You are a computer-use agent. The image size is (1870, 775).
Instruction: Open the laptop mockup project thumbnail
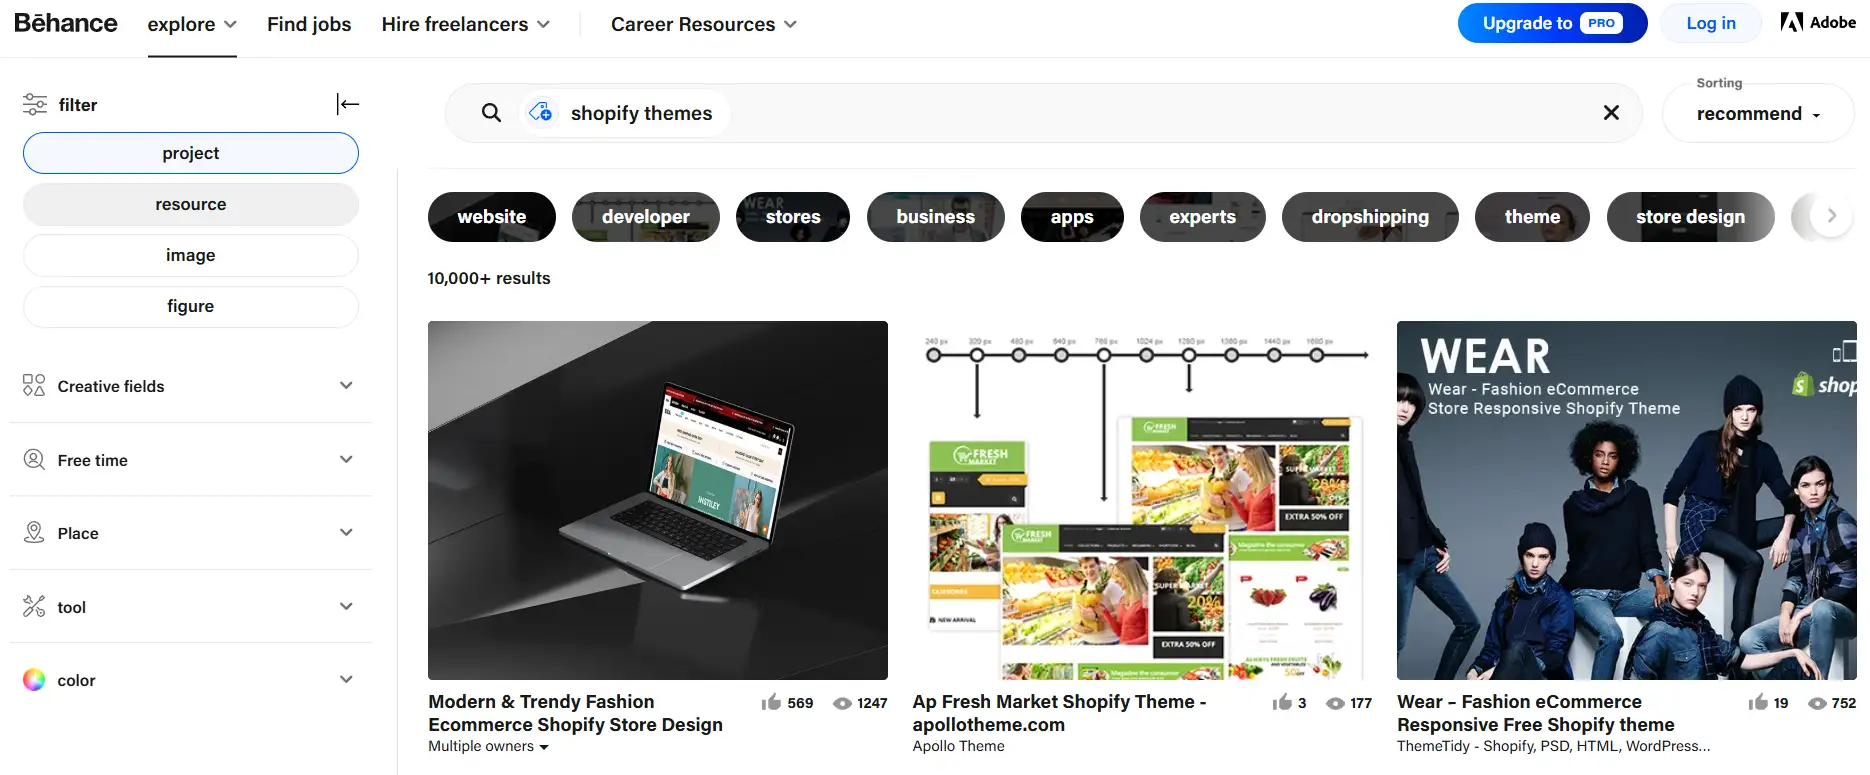[658, 500]
